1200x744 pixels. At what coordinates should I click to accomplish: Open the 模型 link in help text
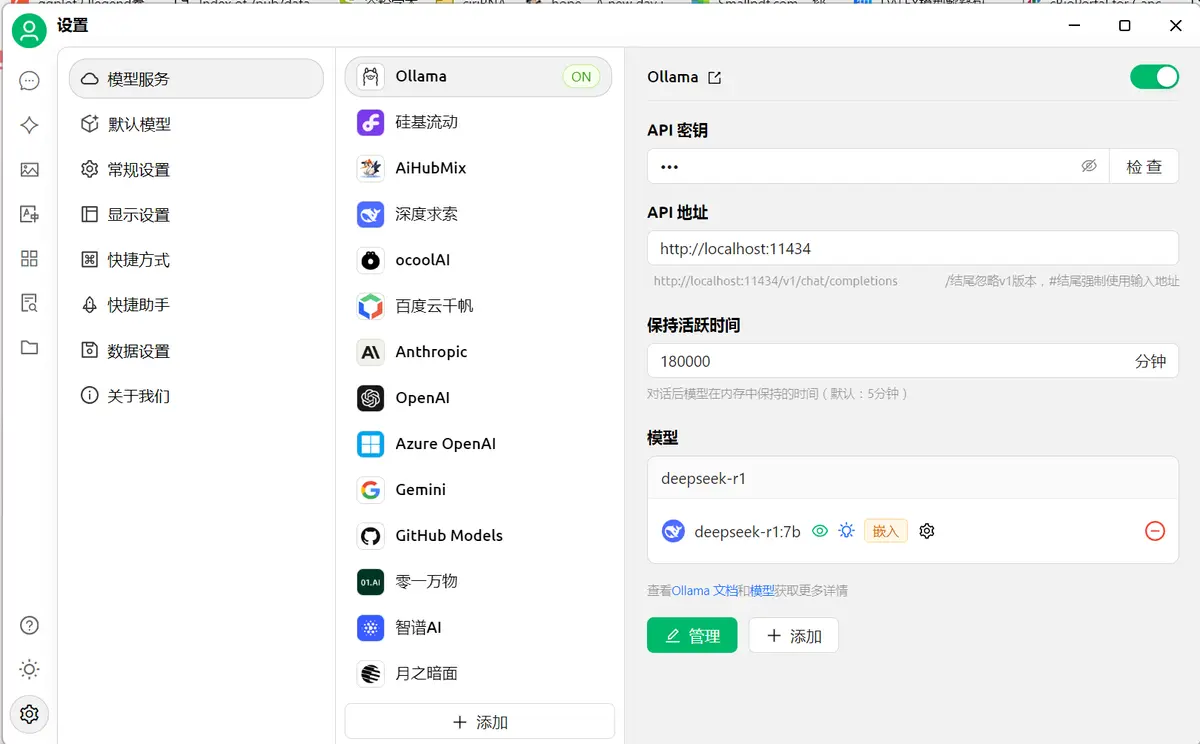(x=762, y=591)
